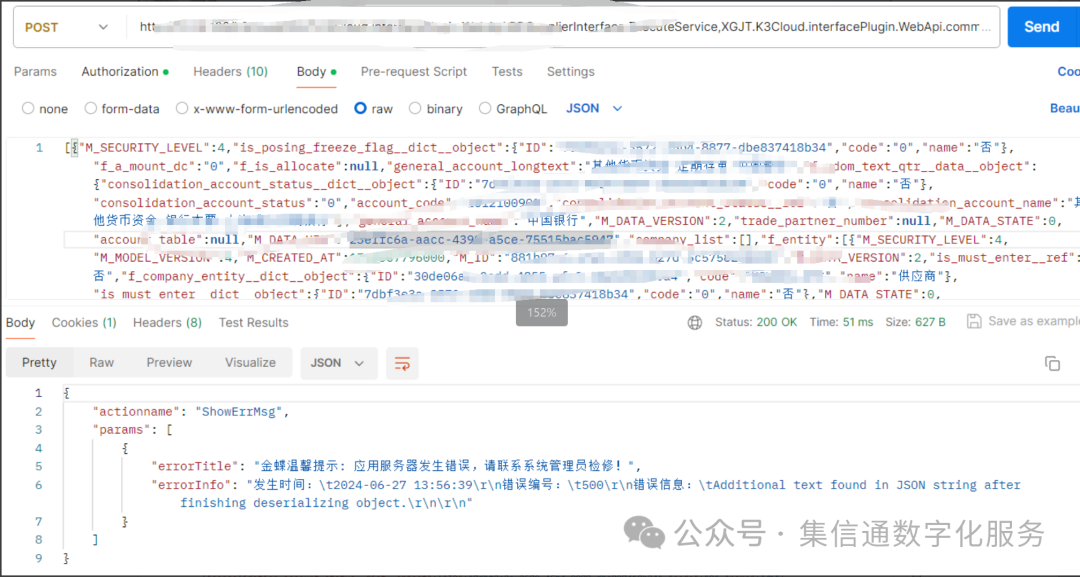
Task: Select the Visualize response view
Action: pyautogui.click(x=250, y=362)
